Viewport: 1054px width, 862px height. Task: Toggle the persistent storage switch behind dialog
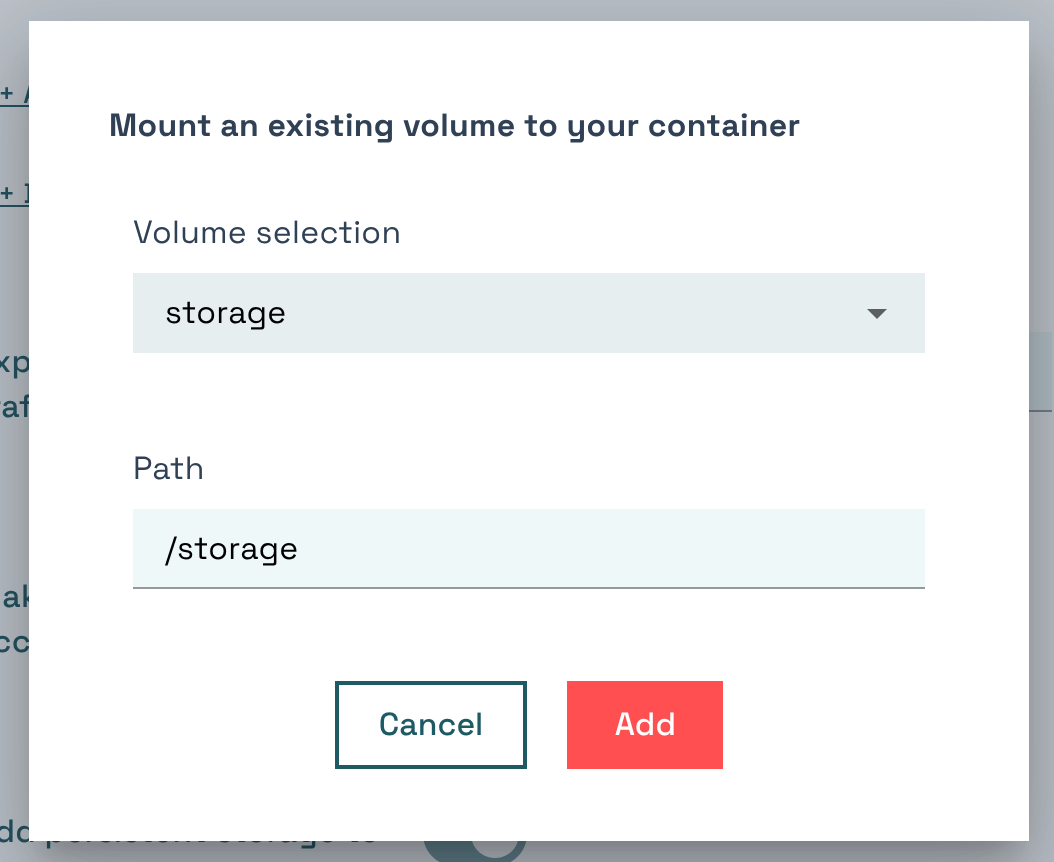click(x=475, y=850)
